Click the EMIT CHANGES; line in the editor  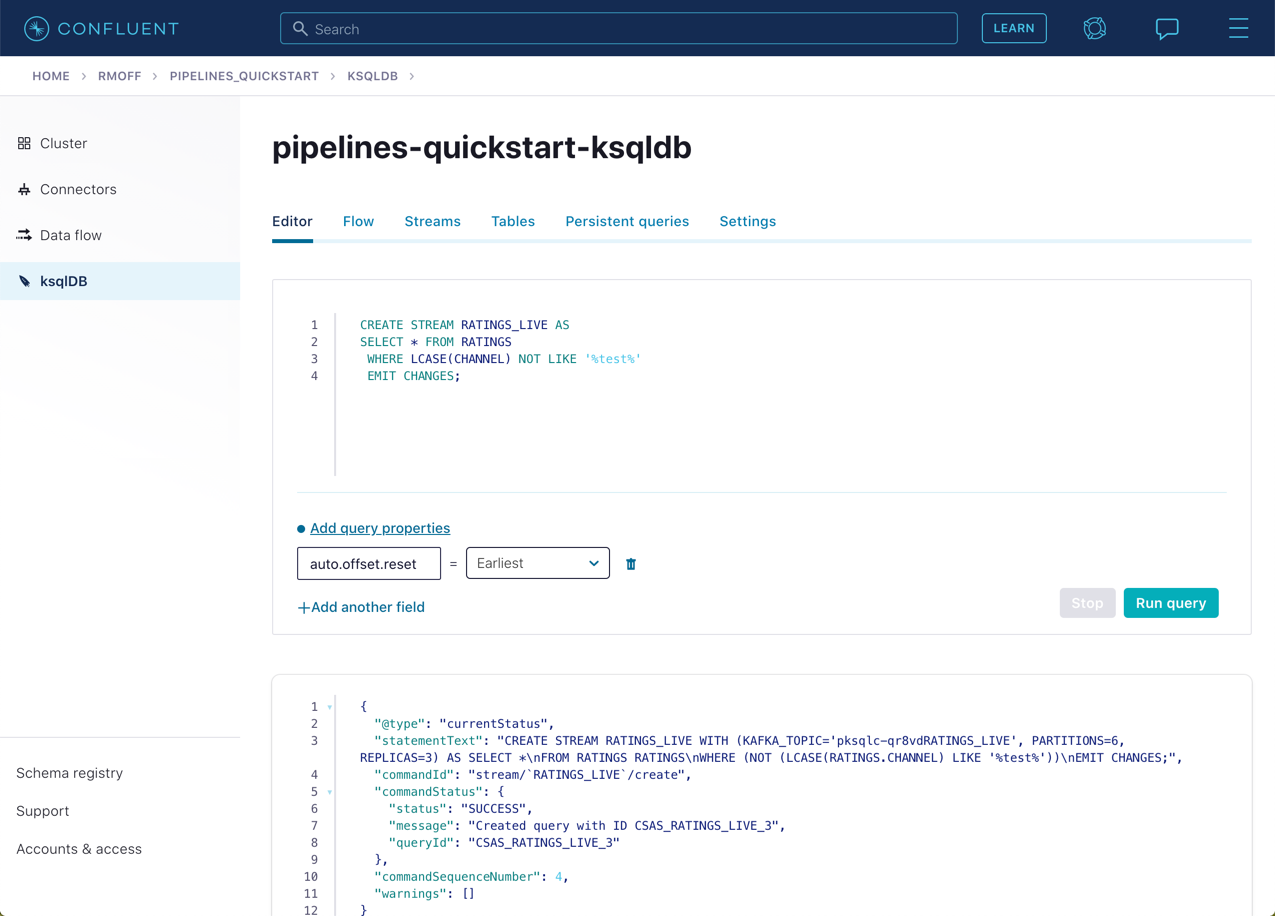click(414, 376)
